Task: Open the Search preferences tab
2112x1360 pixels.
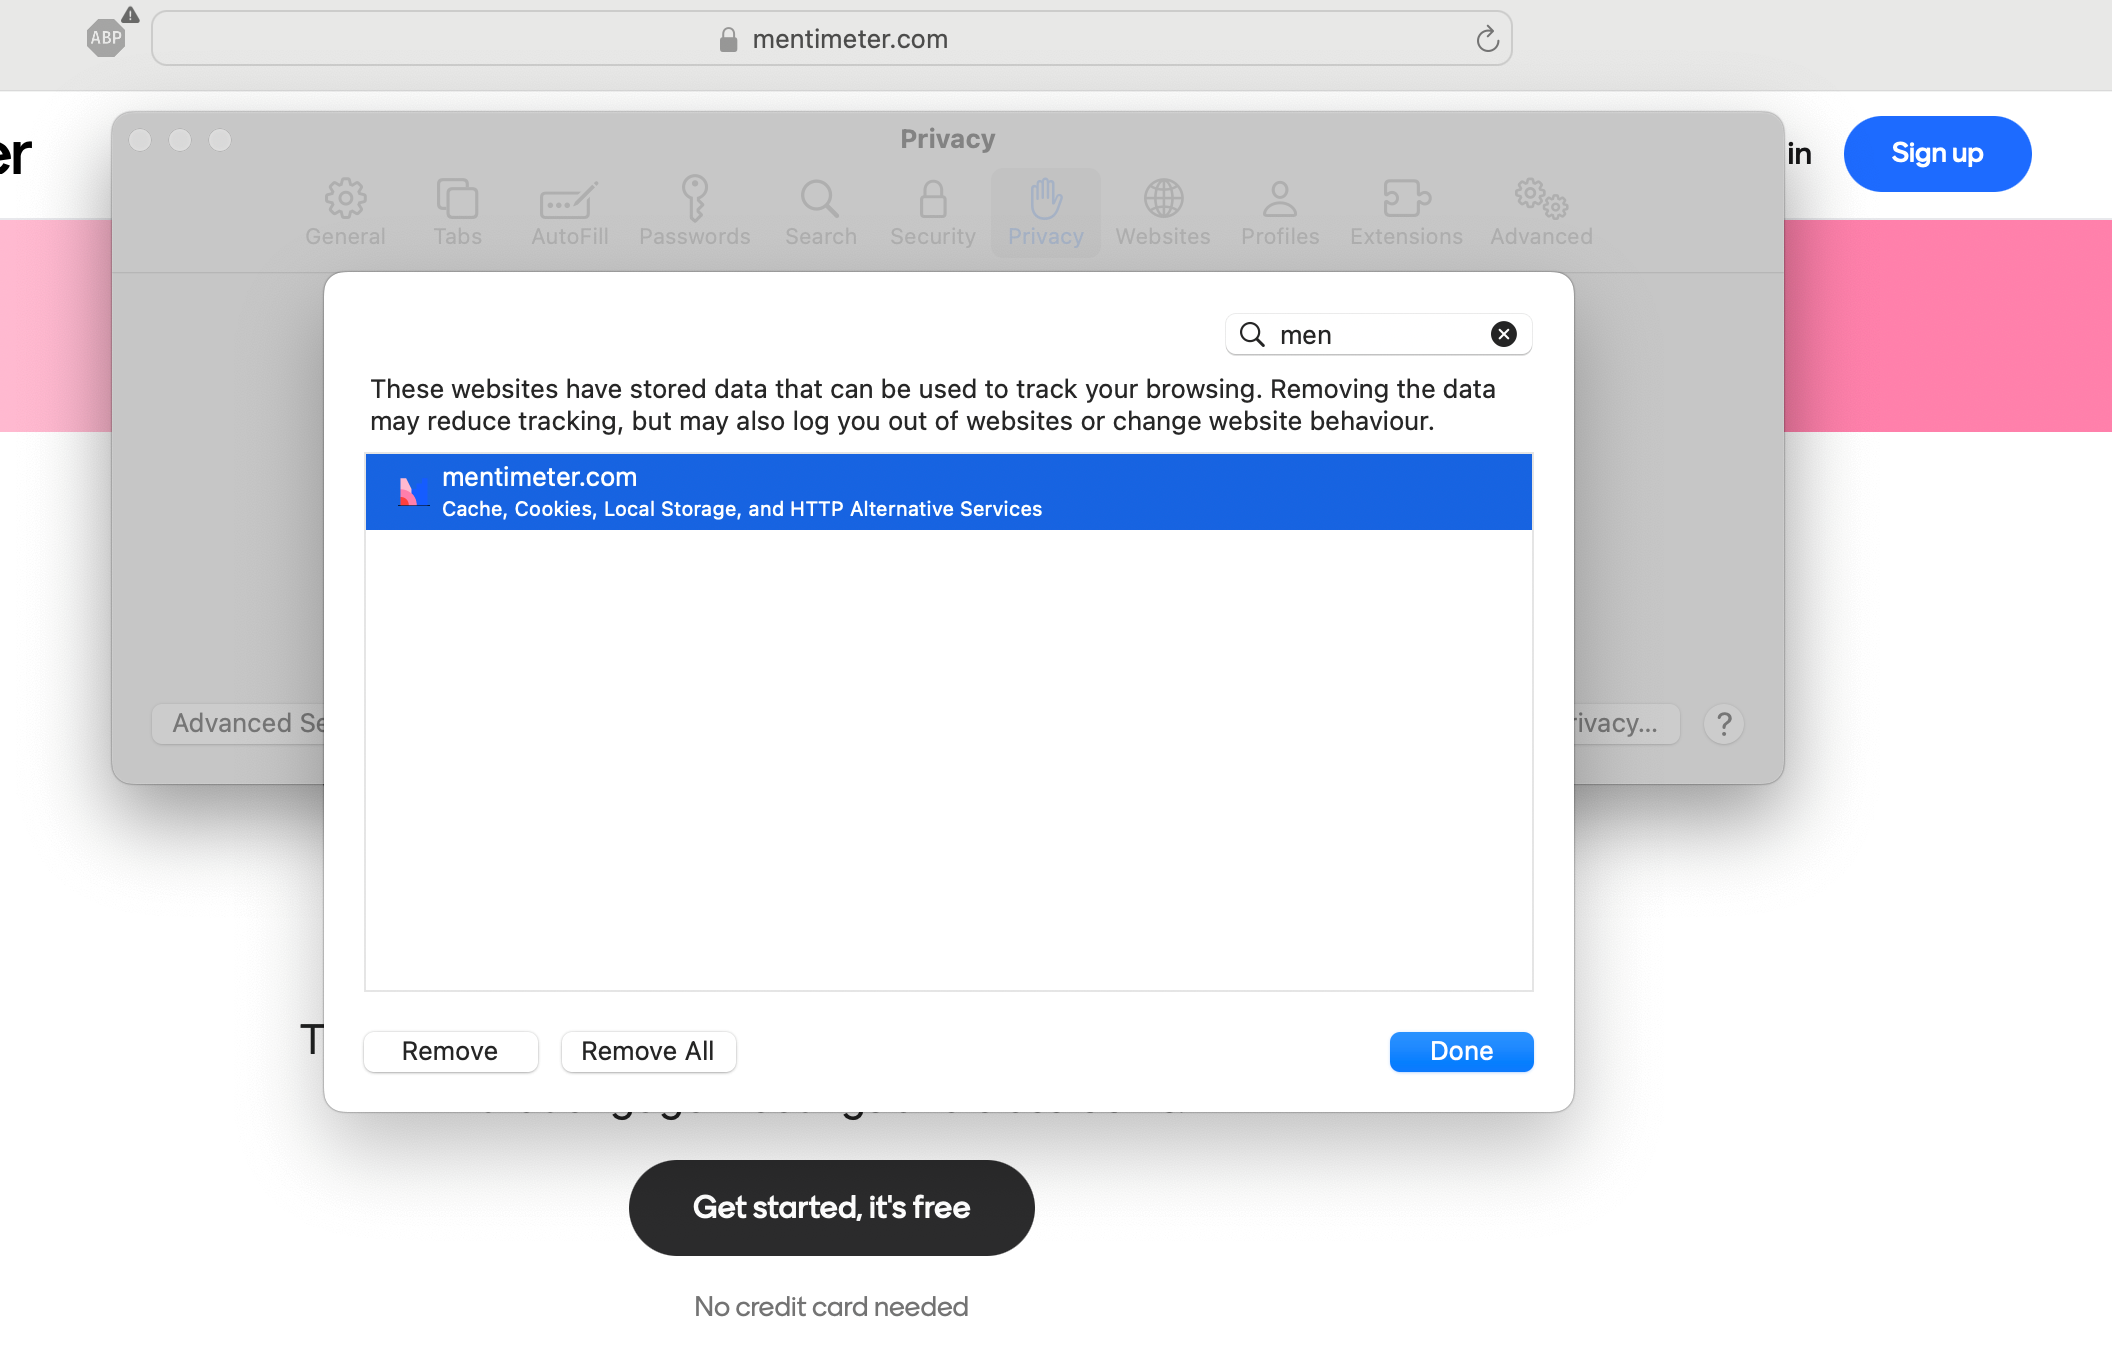Action: [820, 213]
